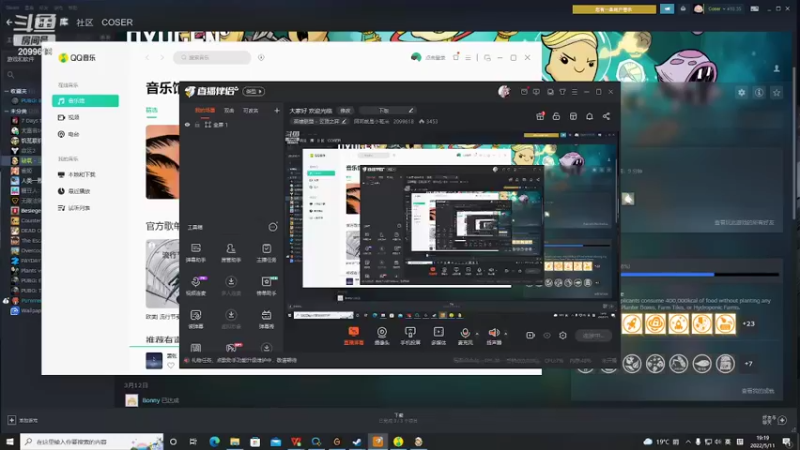800x450 pixels.
Task: Select 音乐馆 in QQ Music sidebar
Action: (85, 101)
